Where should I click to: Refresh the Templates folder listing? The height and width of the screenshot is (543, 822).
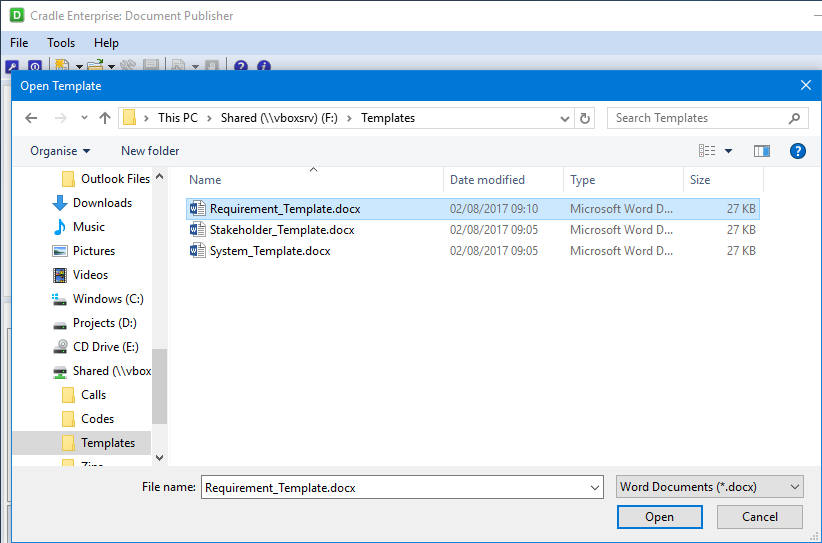click(585, 118)
